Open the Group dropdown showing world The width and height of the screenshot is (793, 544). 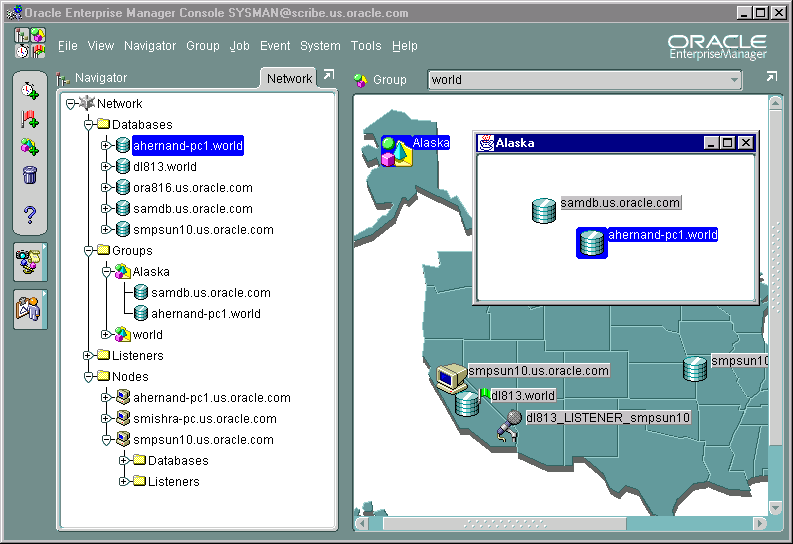pos(734,80)
